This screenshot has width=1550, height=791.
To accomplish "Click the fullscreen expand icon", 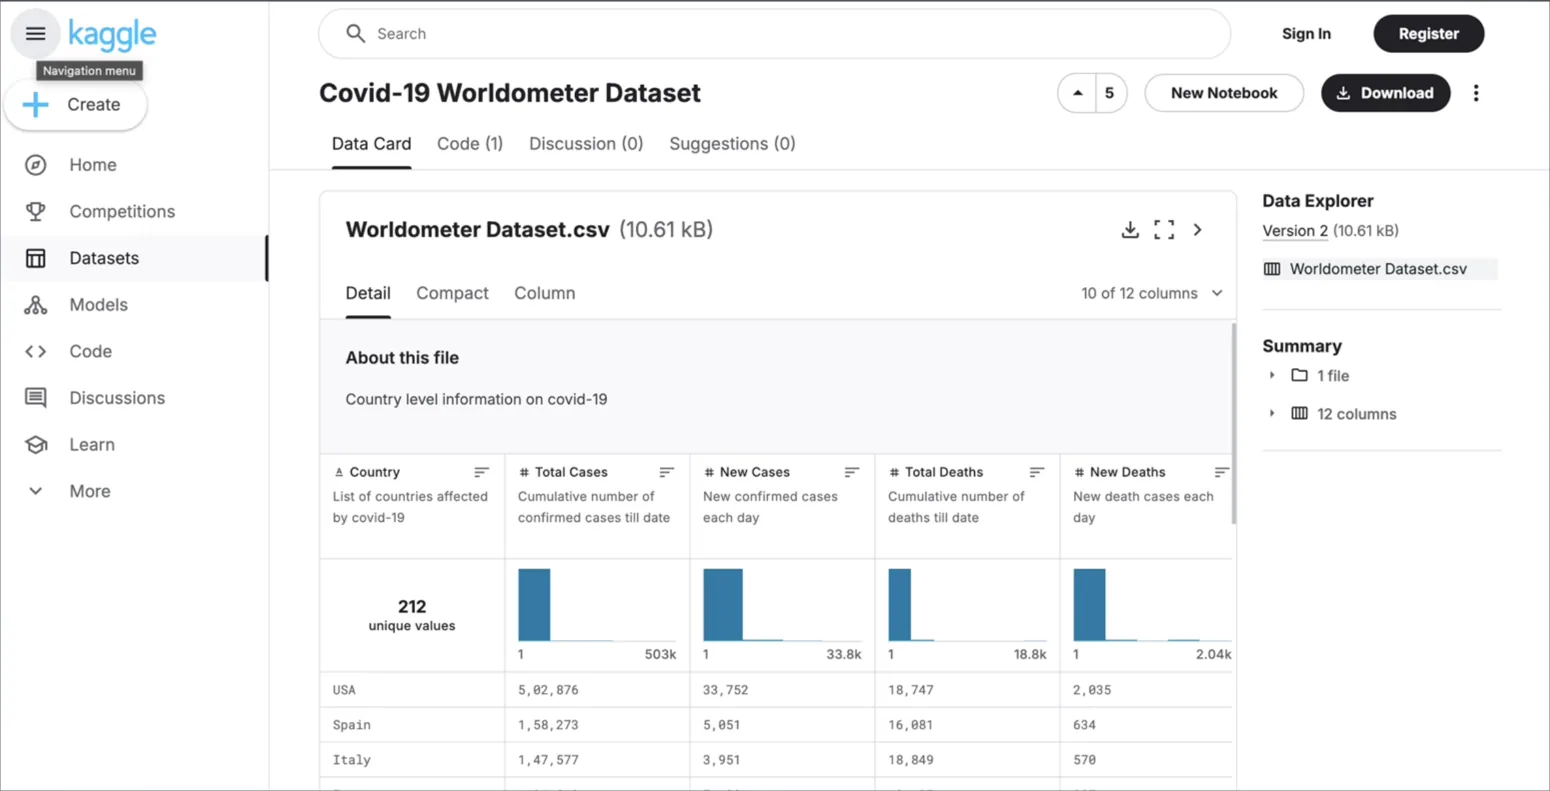I will point(1164,230).
